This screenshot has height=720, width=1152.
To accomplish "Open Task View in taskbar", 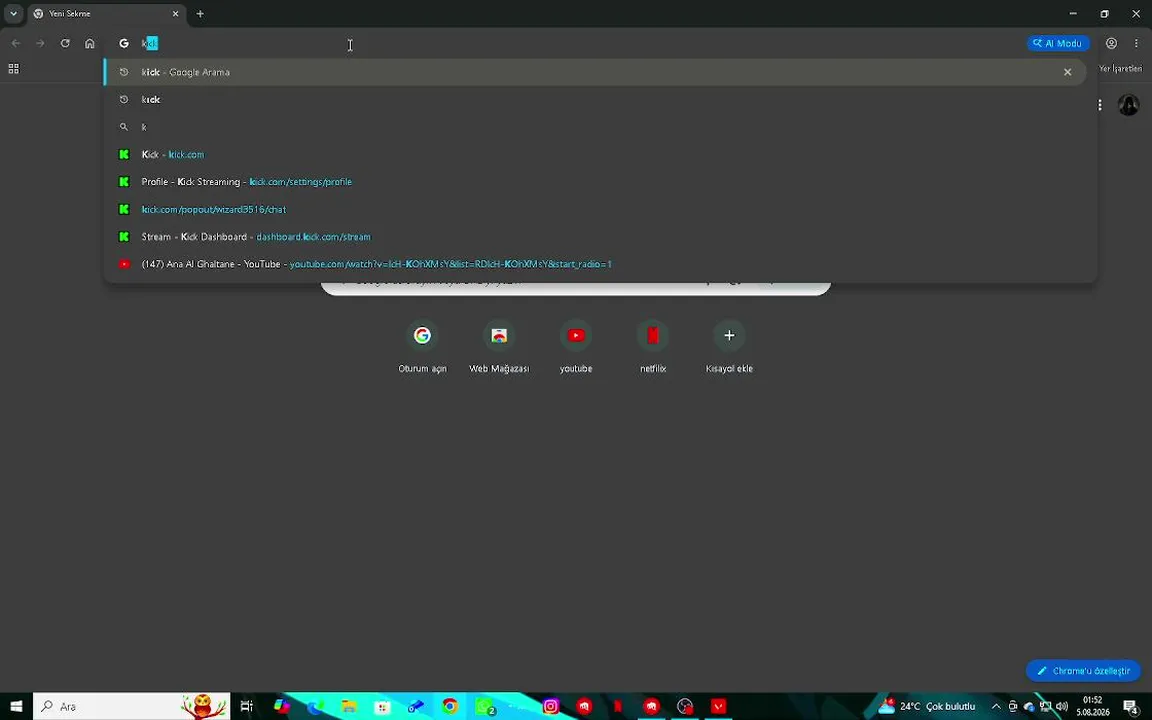I will [247, 706].
